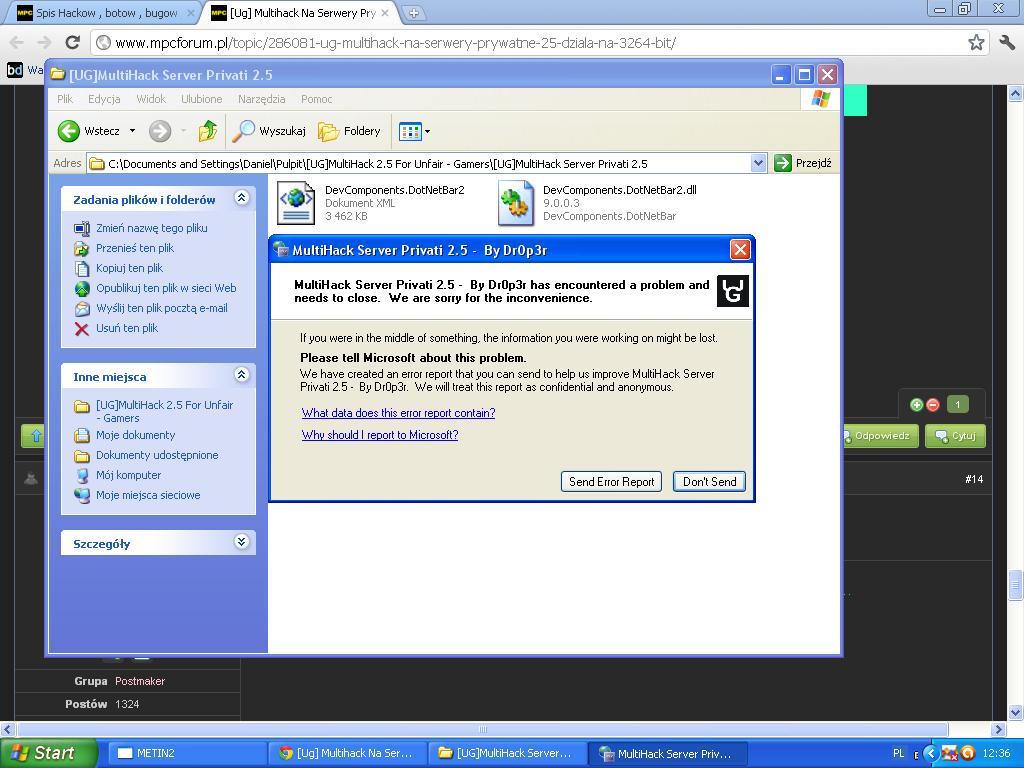
Task: Click Send Error Report button
Action: [611, 482]
